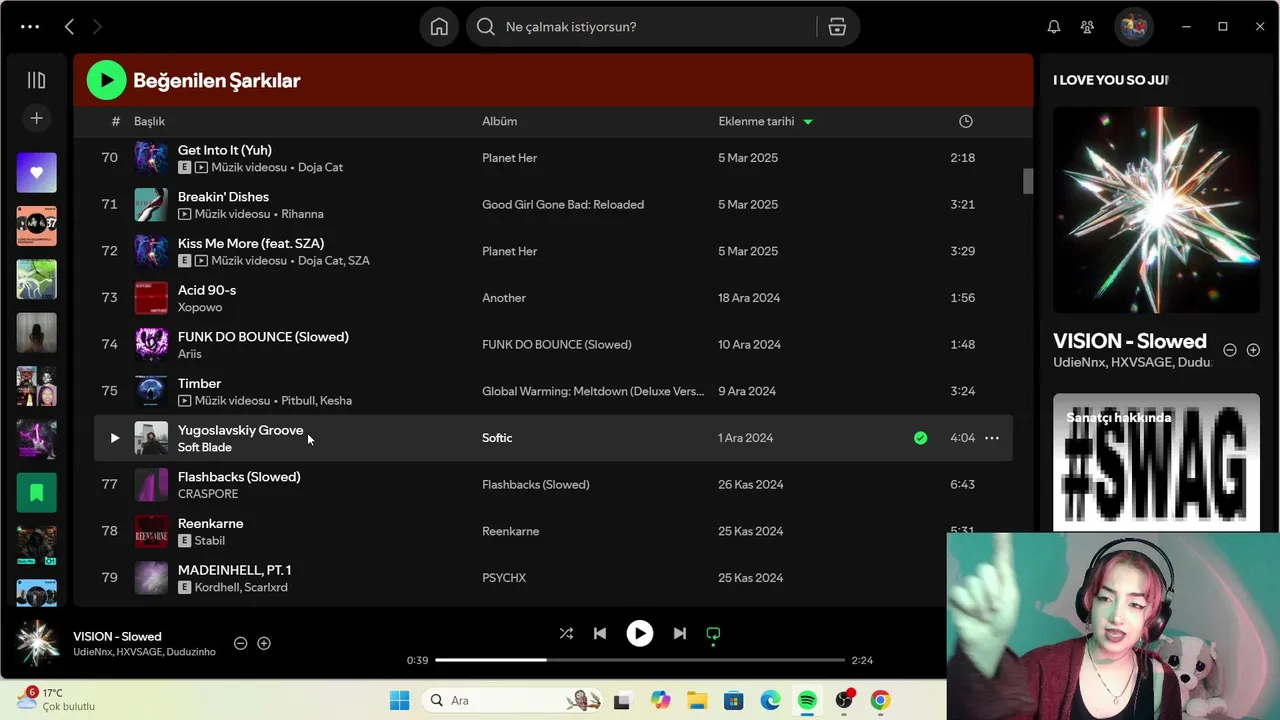
Task: Click taskbar search box 'Ara'
Action: click(x=514, y=700)
